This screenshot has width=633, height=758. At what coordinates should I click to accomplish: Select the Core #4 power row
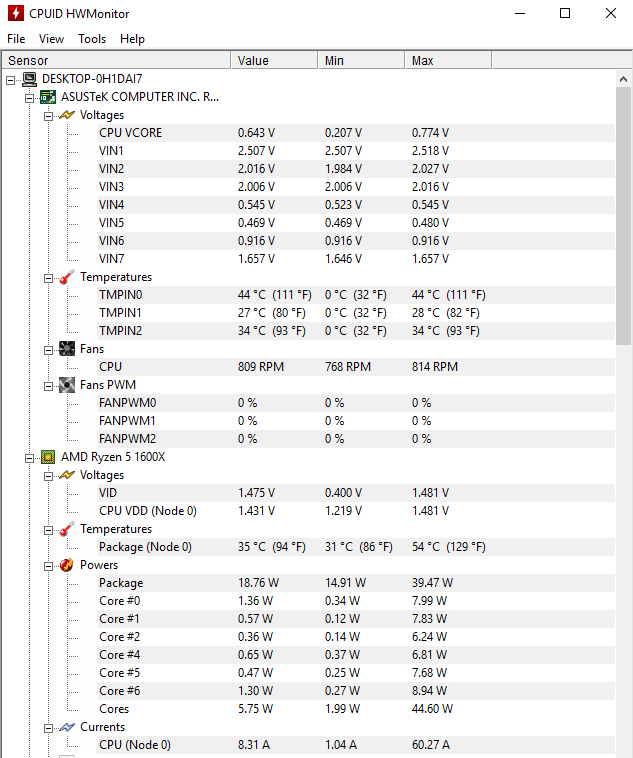[356, 655]
